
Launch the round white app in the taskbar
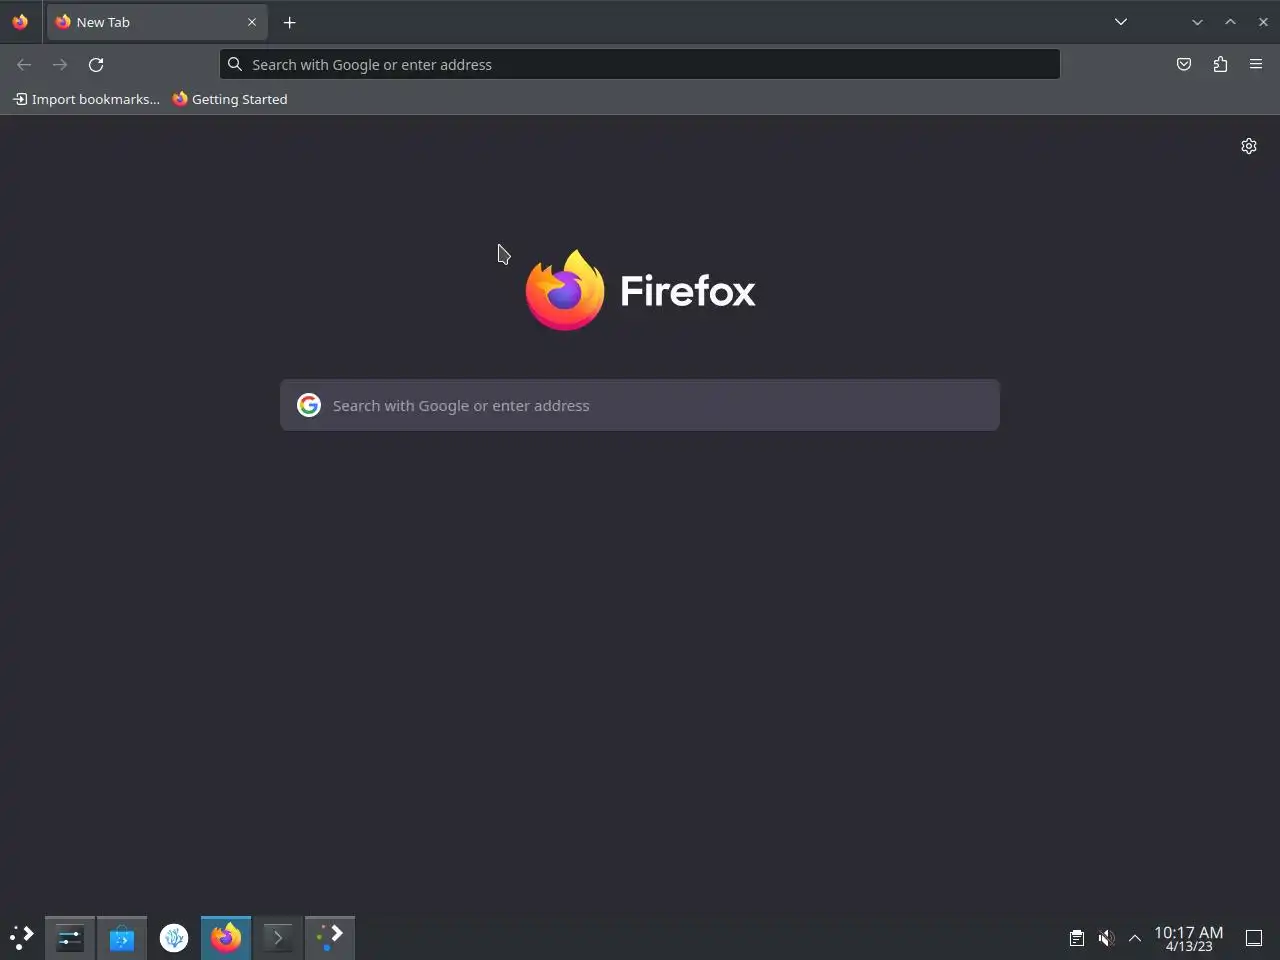coord(174,938)
